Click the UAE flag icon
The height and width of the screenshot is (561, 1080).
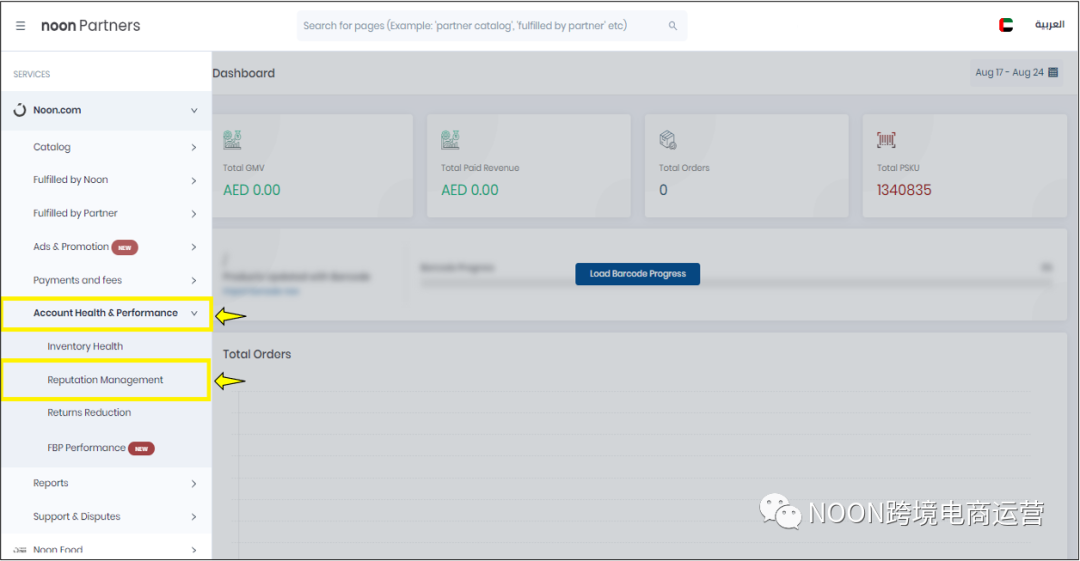[x=1006, y=25]
